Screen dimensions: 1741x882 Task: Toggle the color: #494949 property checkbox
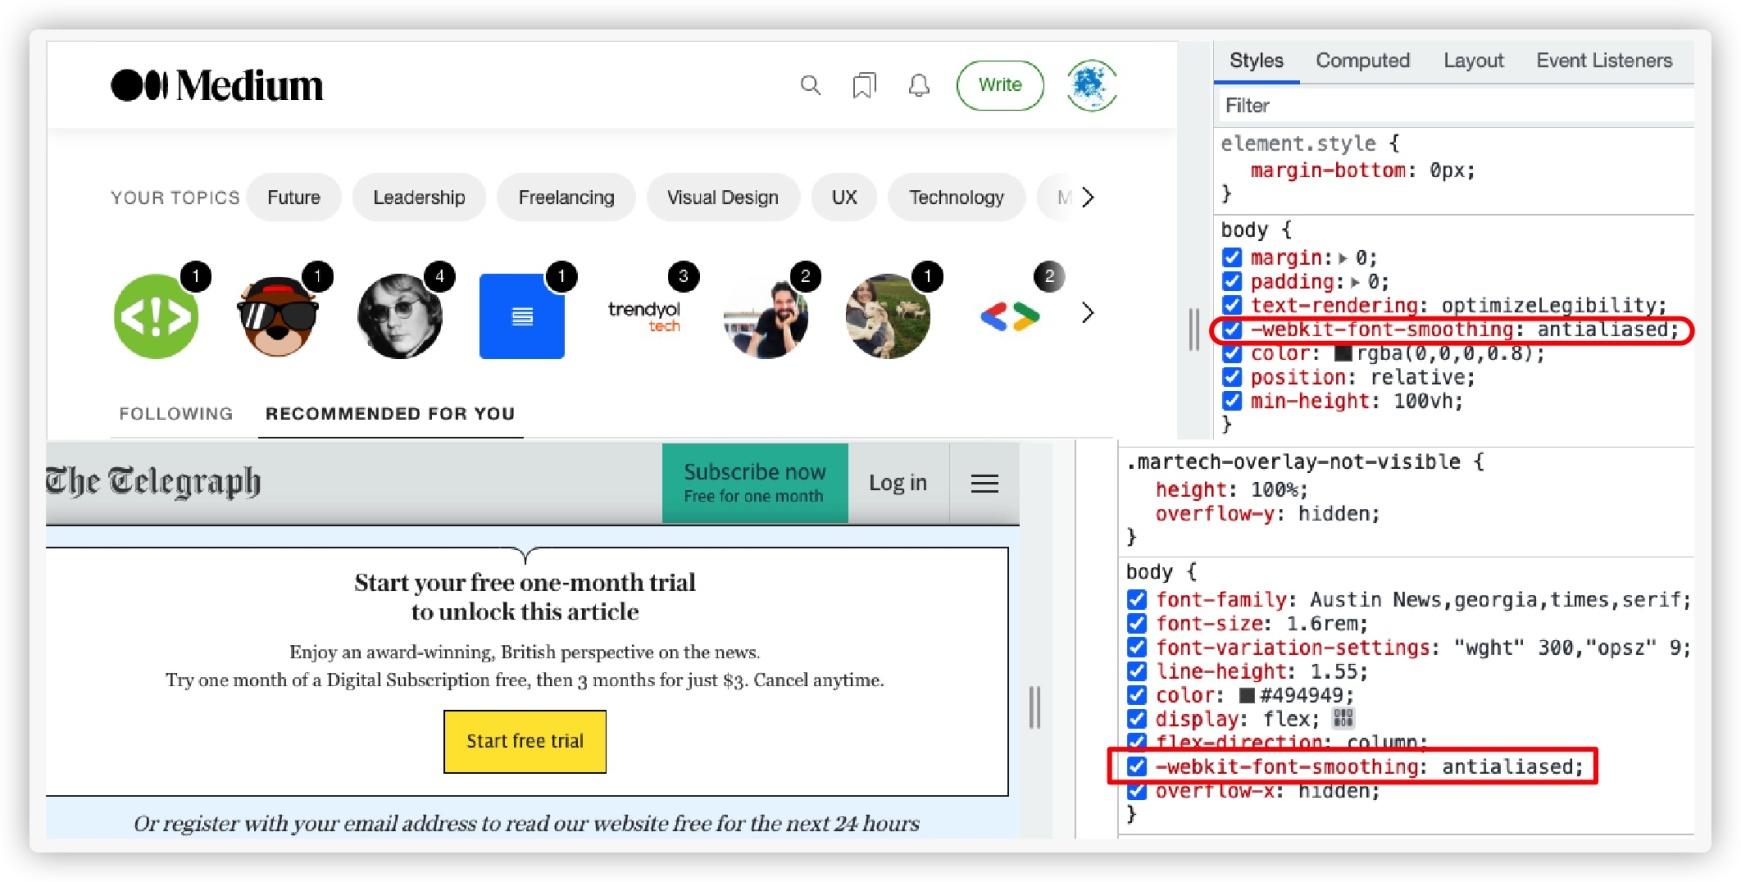tap(1137, 696)
